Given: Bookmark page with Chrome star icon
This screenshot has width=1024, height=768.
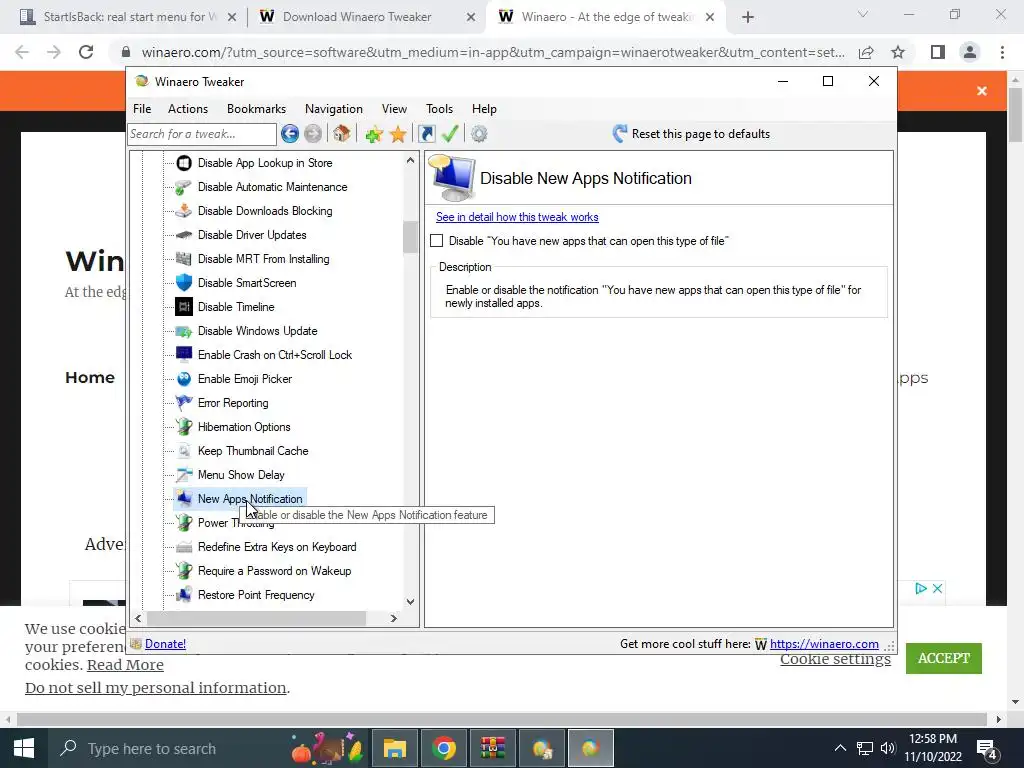Looking at the screenshot, I should 898,52.
